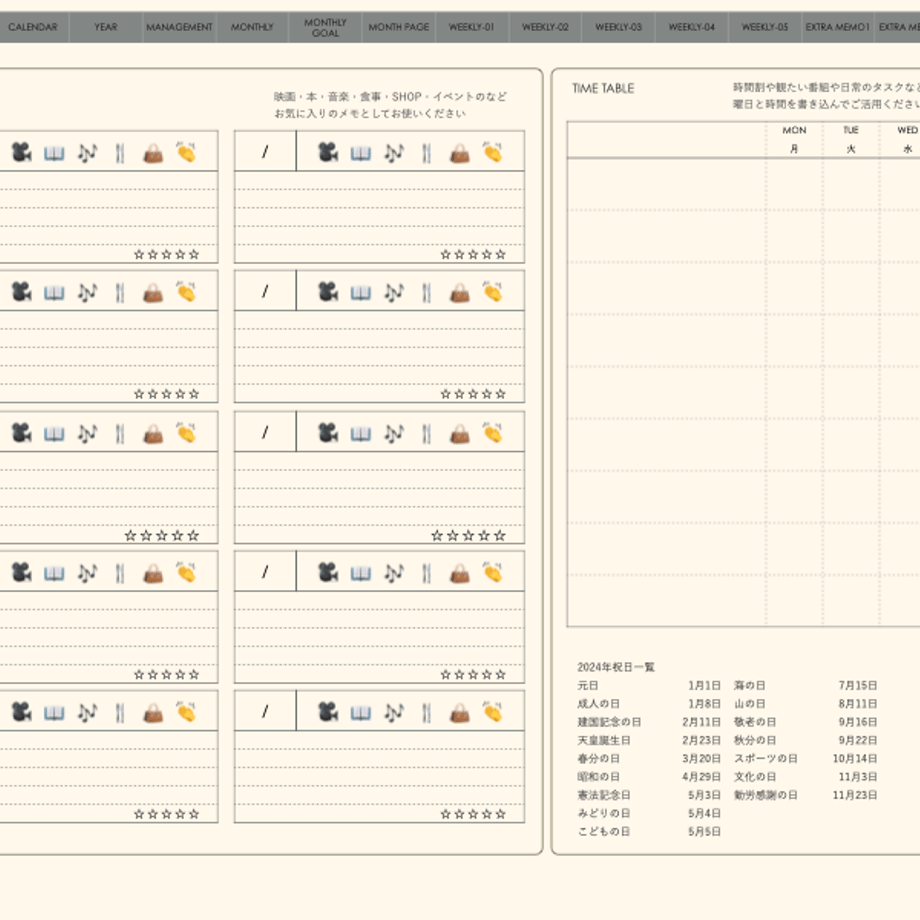The height and width of the screenshot is (920, 920).
Task: Click the 春分の日 holiday entry
Action: [x=598, y=759]
